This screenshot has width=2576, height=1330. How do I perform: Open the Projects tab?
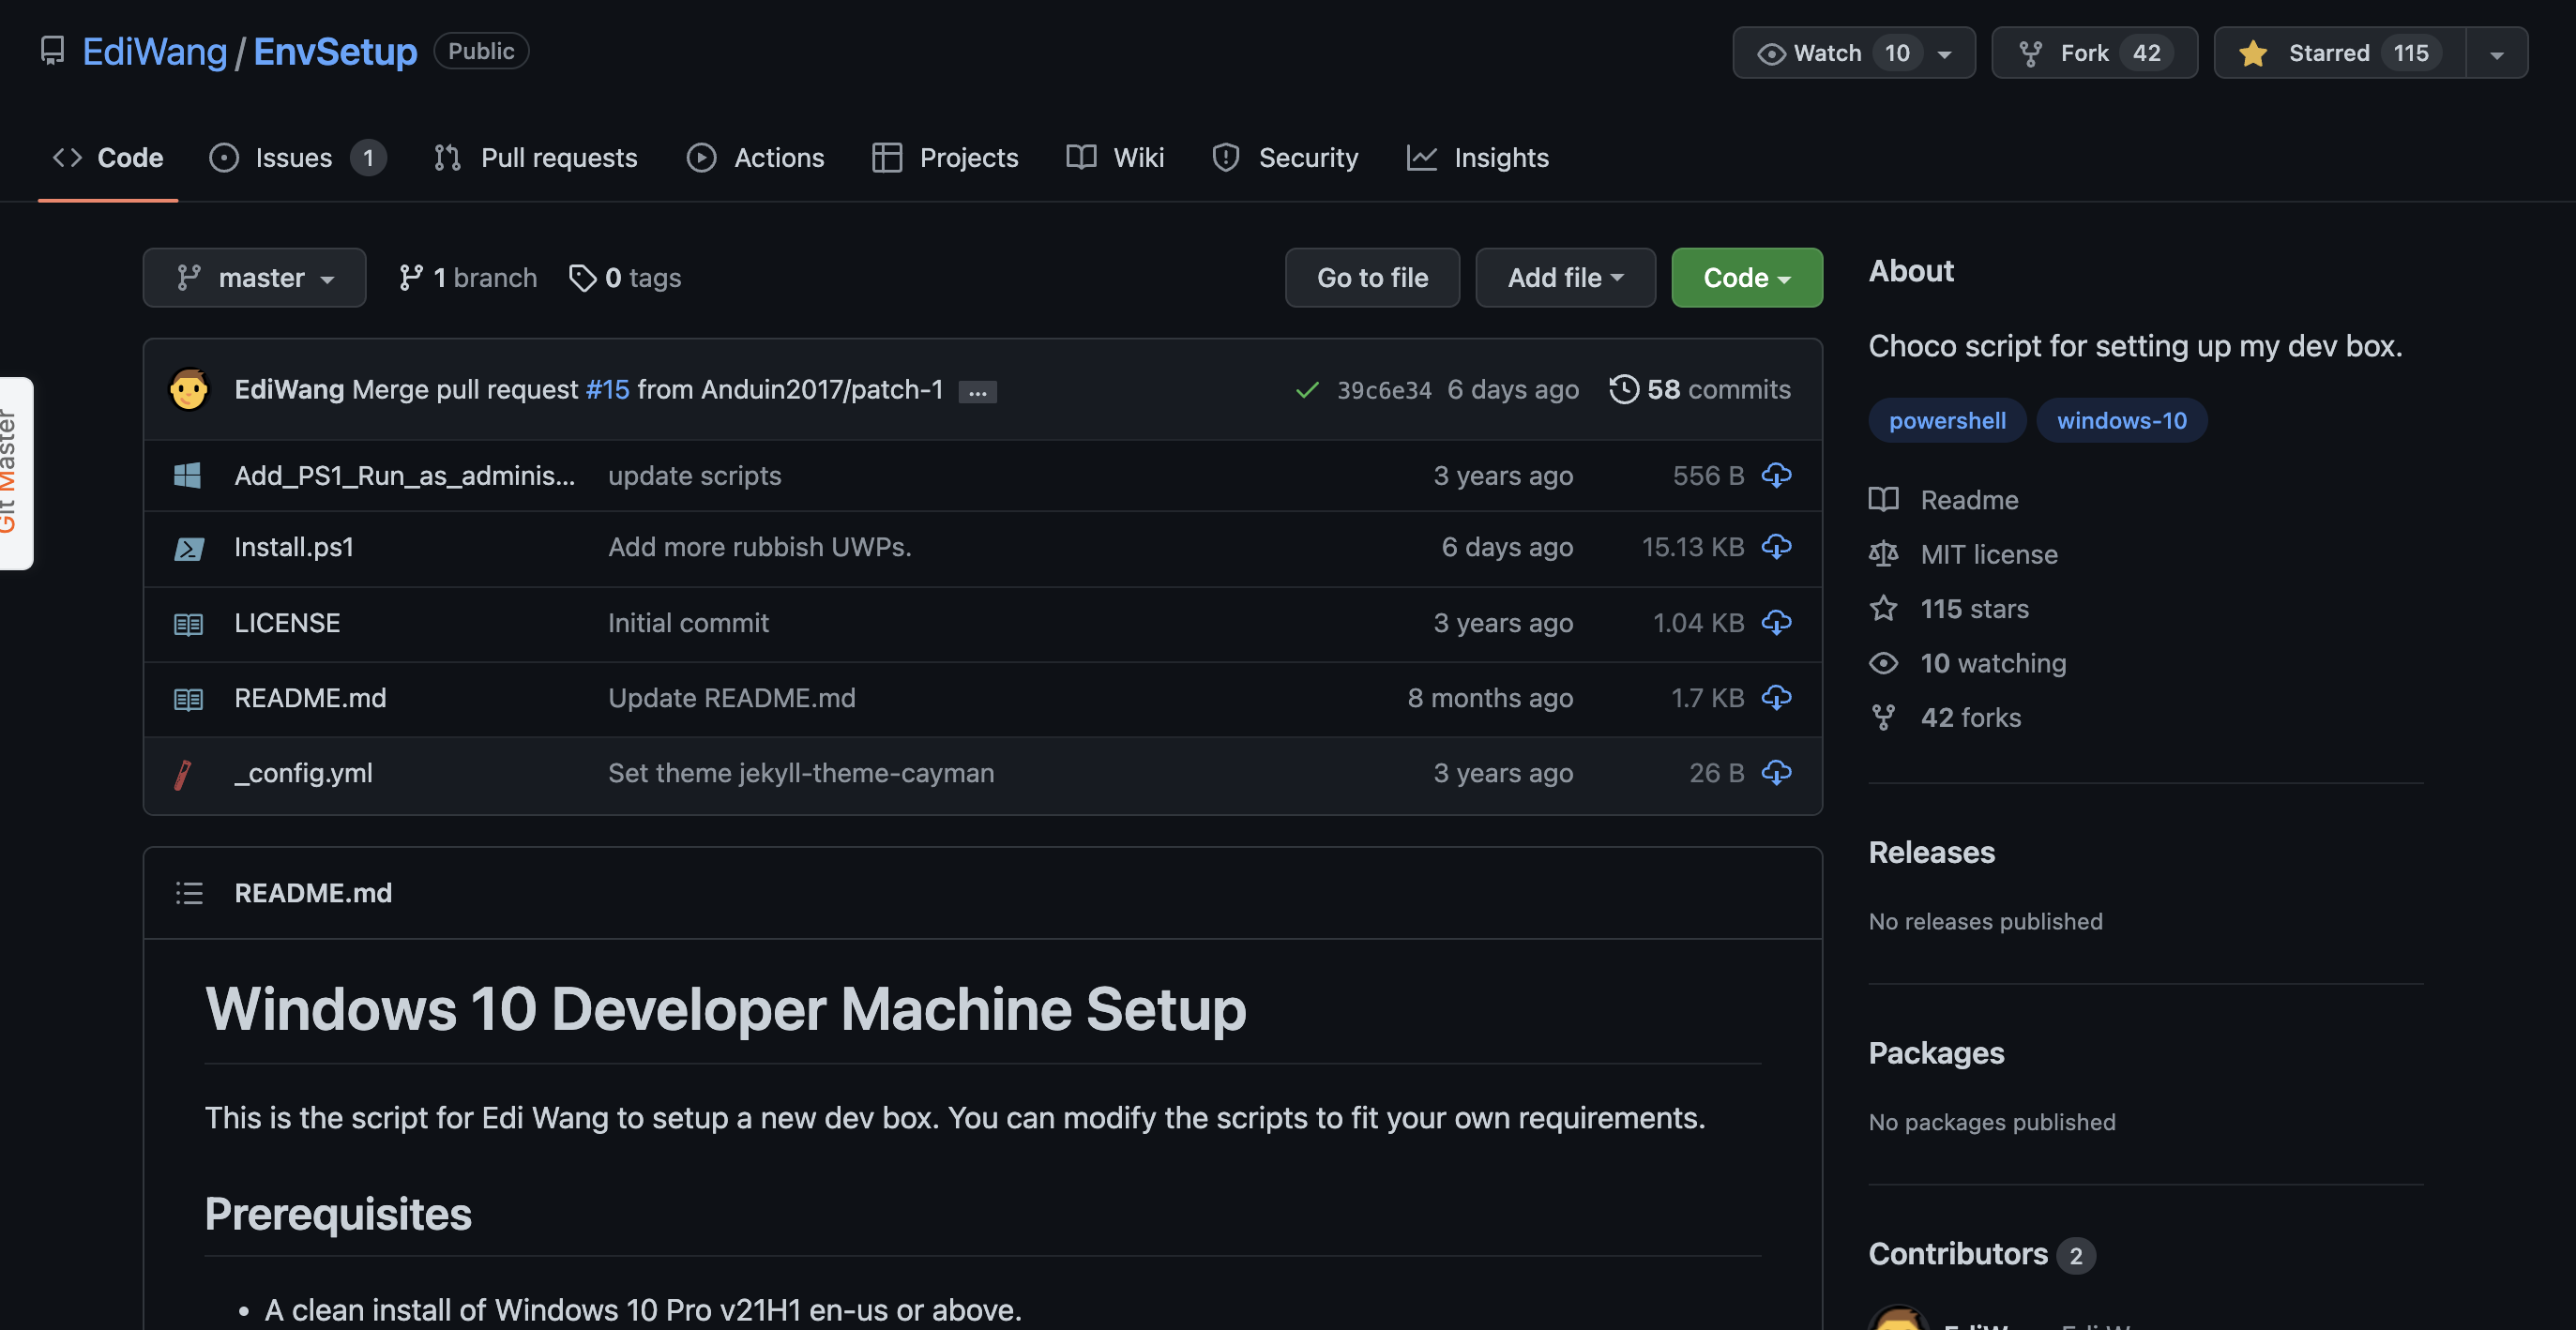click(x=945, y=157)
